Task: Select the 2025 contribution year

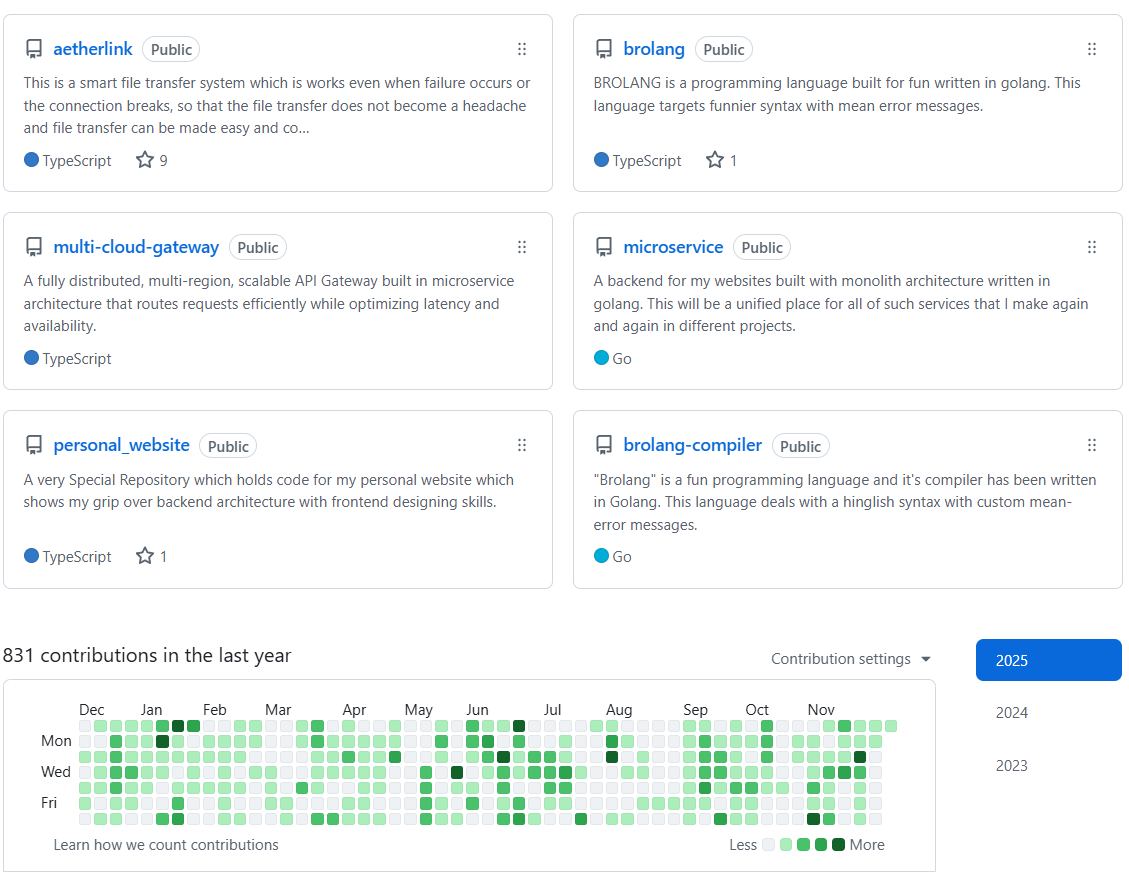Action: pos(1048,660)
